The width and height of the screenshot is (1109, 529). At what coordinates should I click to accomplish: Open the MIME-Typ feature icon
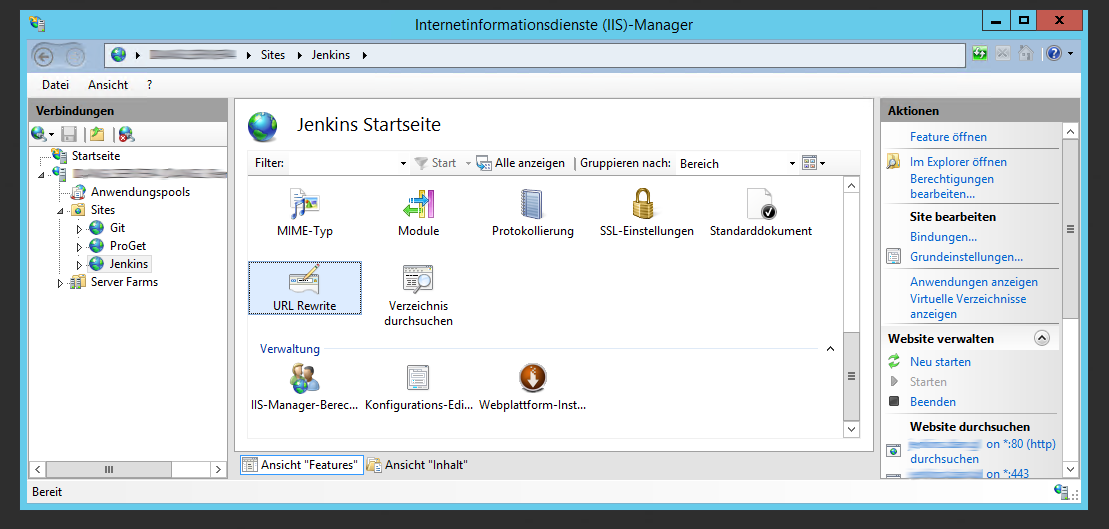tap(305, 205)
